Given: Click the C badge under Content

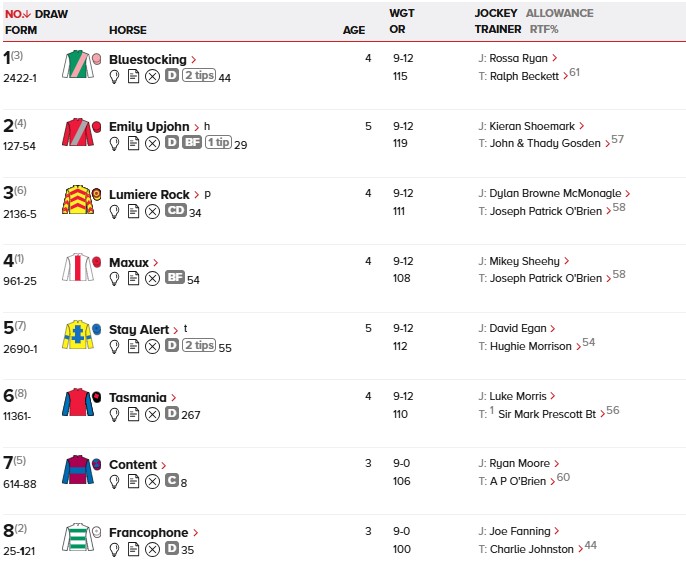Looking at the screenshot, I should [171, 481].
